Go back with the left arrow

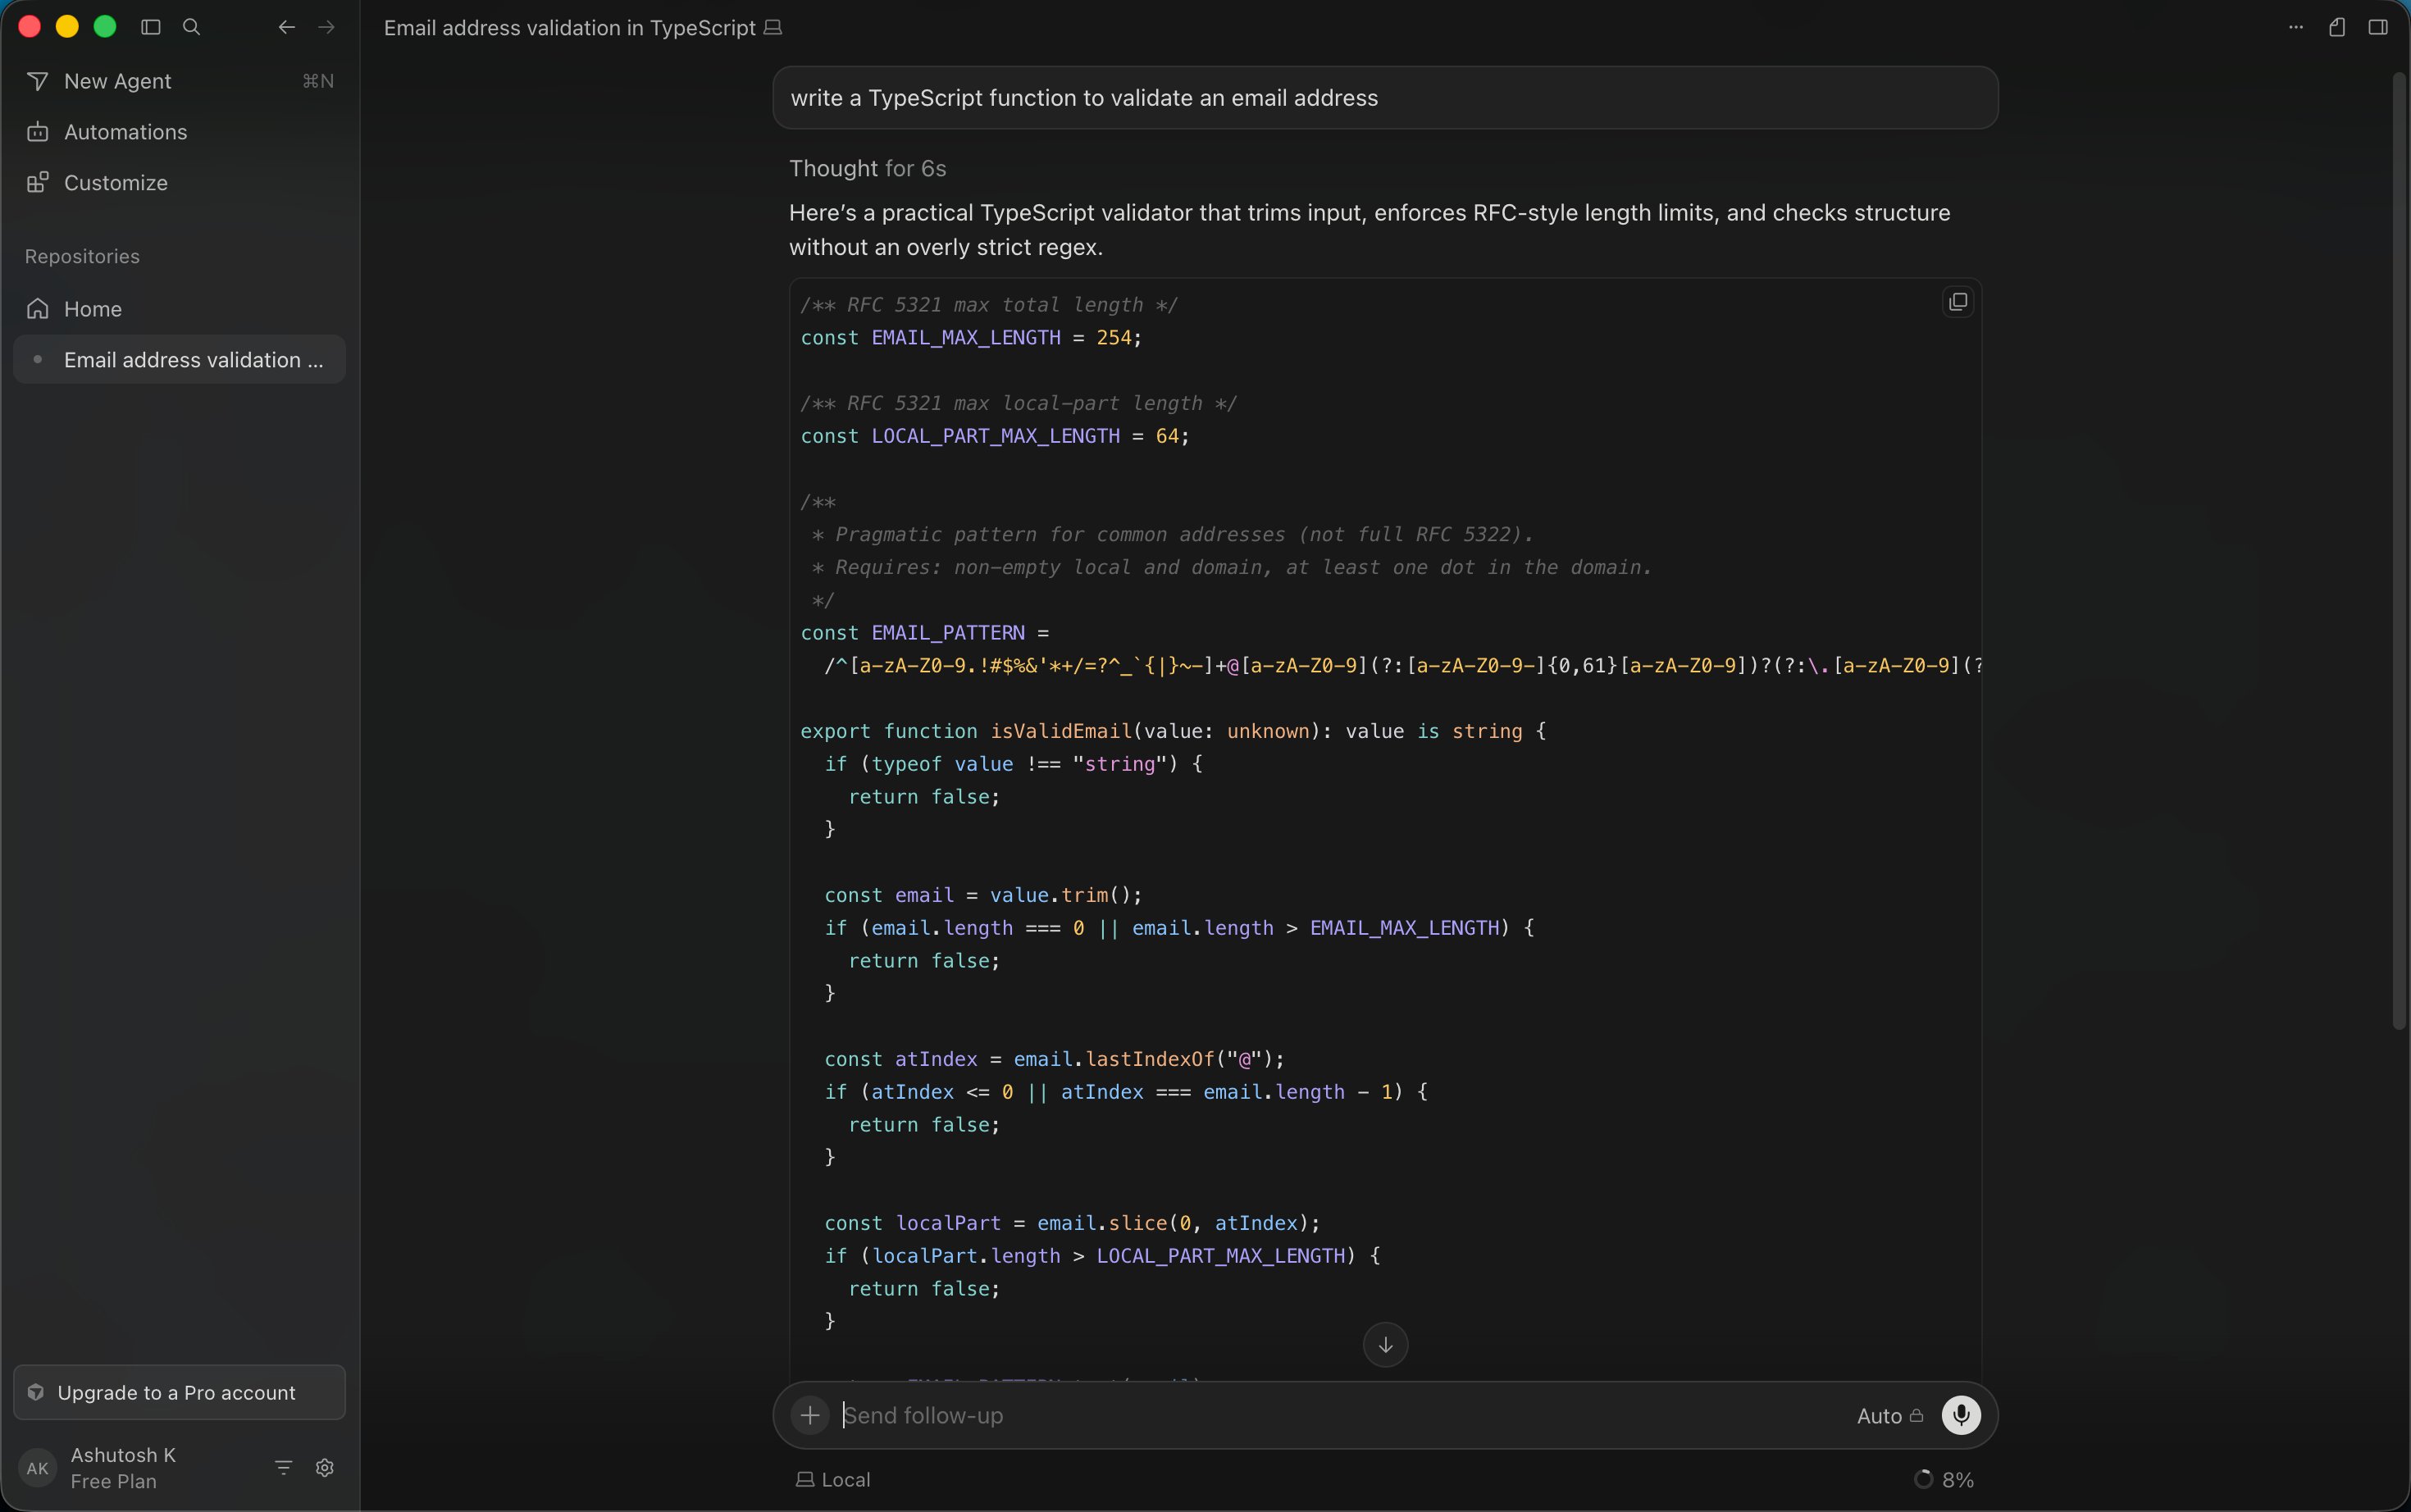[x=287, y=27]
